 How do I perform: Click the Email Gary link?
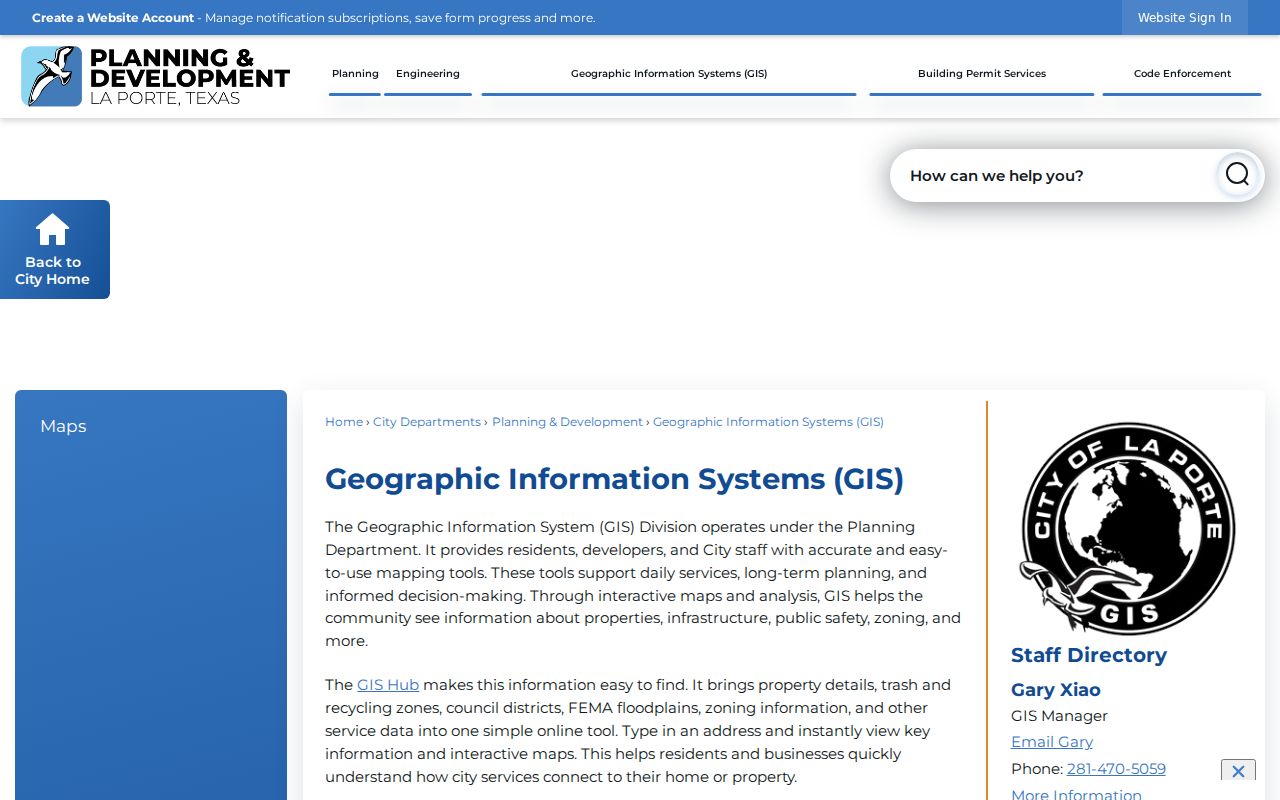point(1051,742)
